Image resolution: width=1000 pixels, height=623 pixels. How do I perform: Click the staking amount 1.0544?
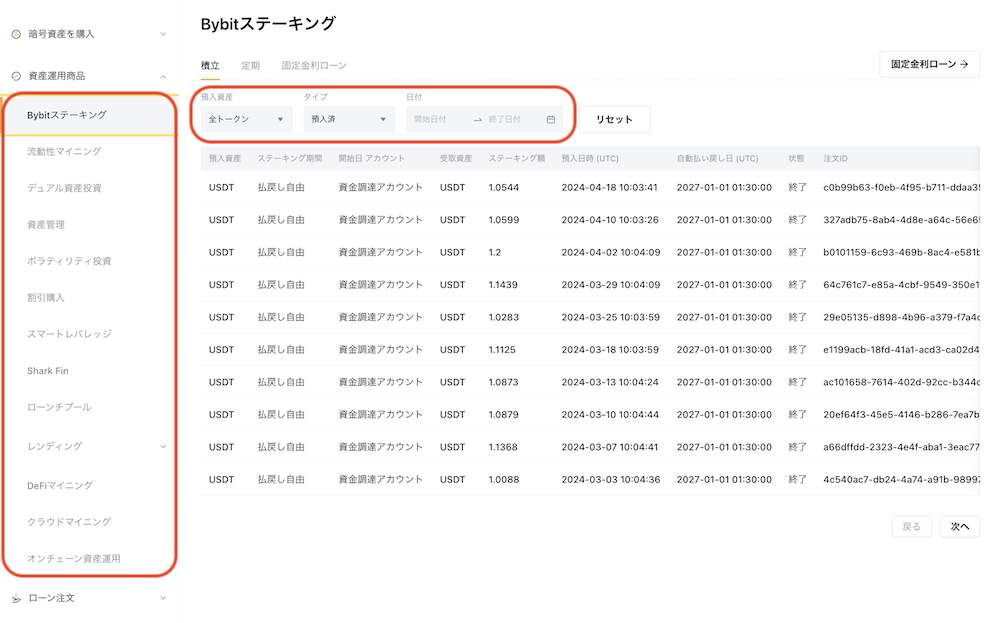[504, 187]
